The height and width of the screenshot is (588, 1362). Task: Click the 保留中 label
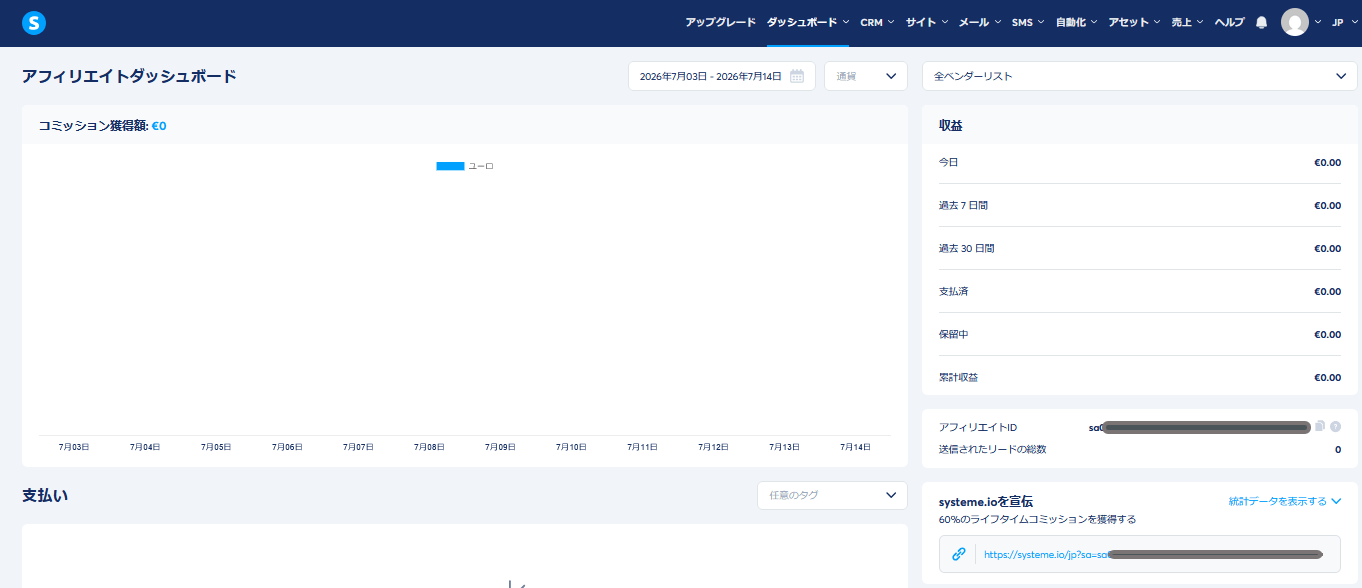click(x=953, y=334)
